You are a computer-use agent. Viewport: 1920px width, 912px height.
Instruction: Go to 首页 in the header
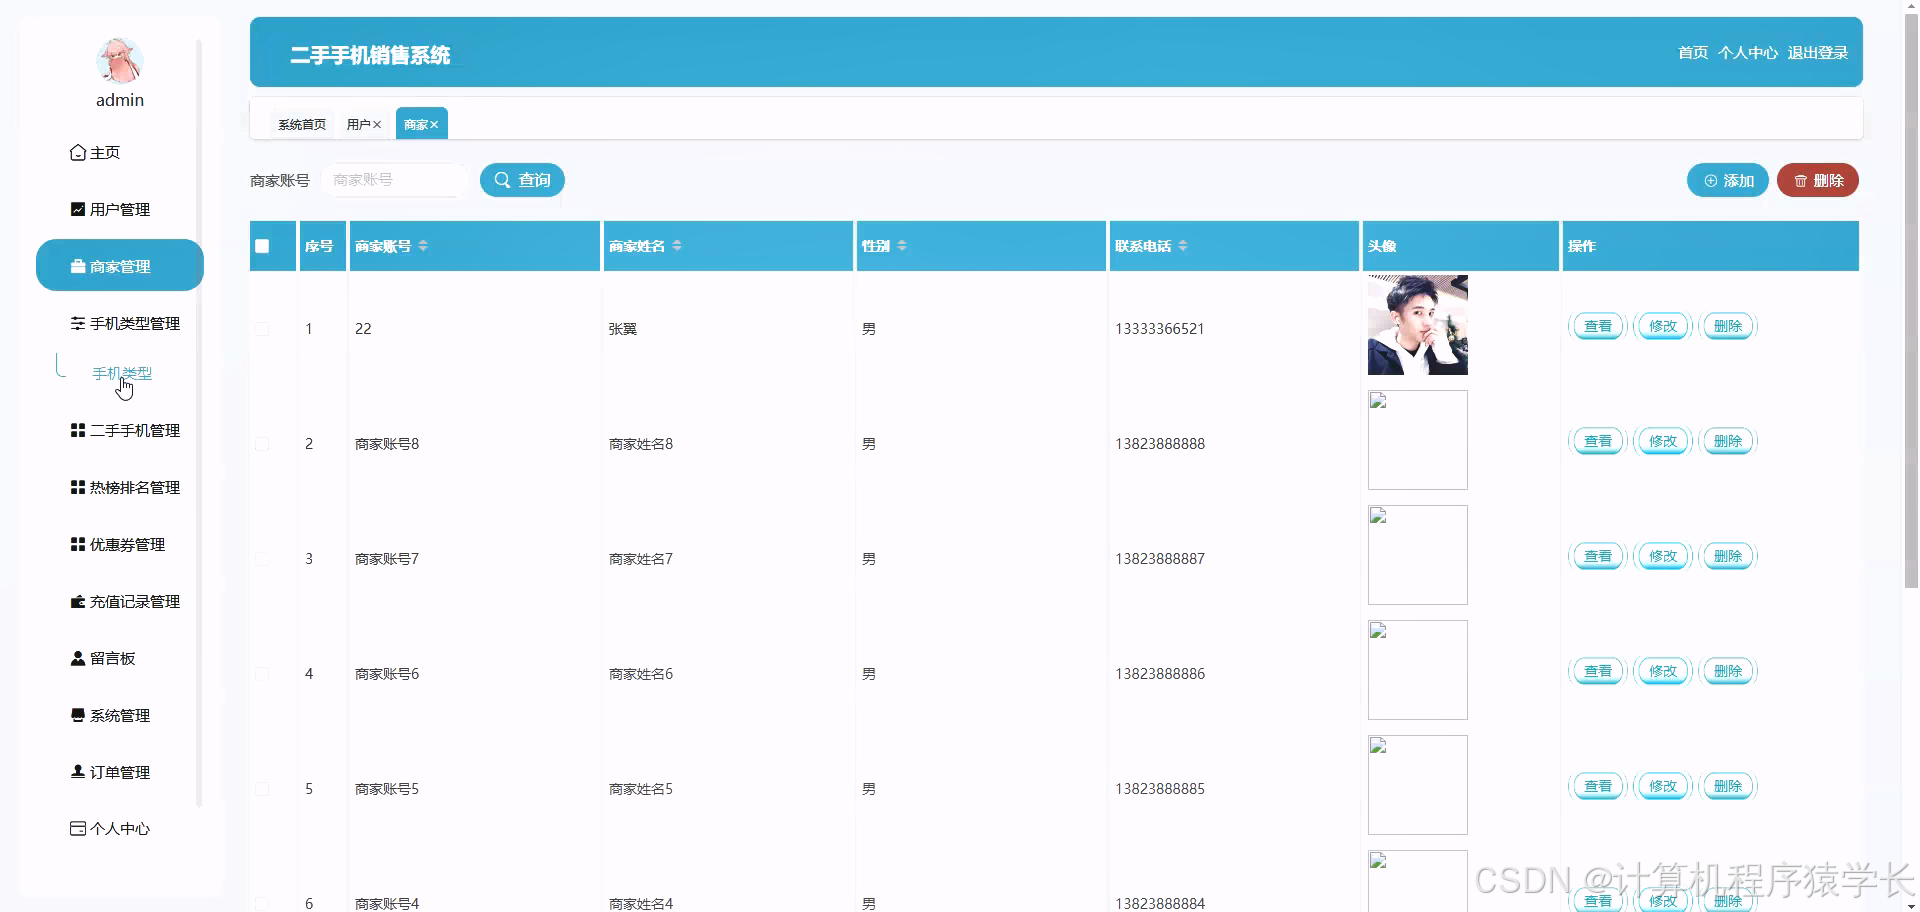(x=1693, y=53)
